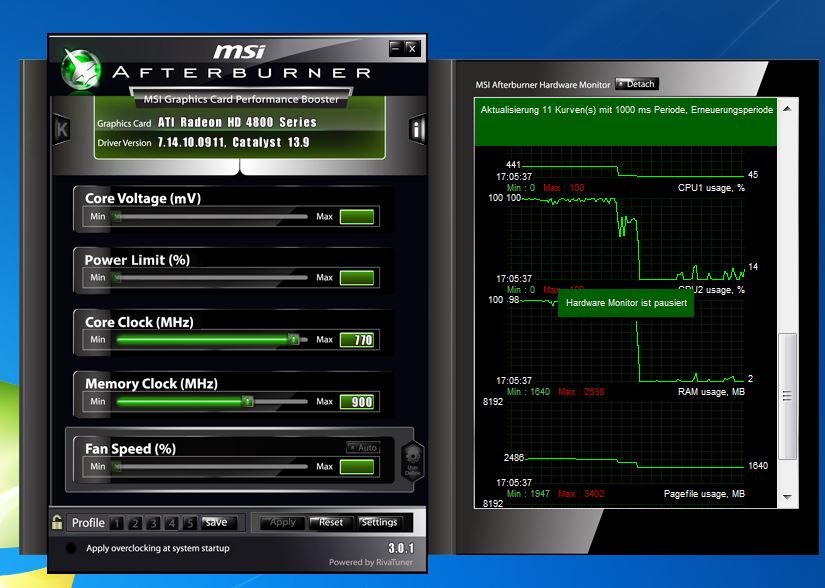Click the Core Clock slider handle
This screenshot has height=588, width=825.
point(294,340)
